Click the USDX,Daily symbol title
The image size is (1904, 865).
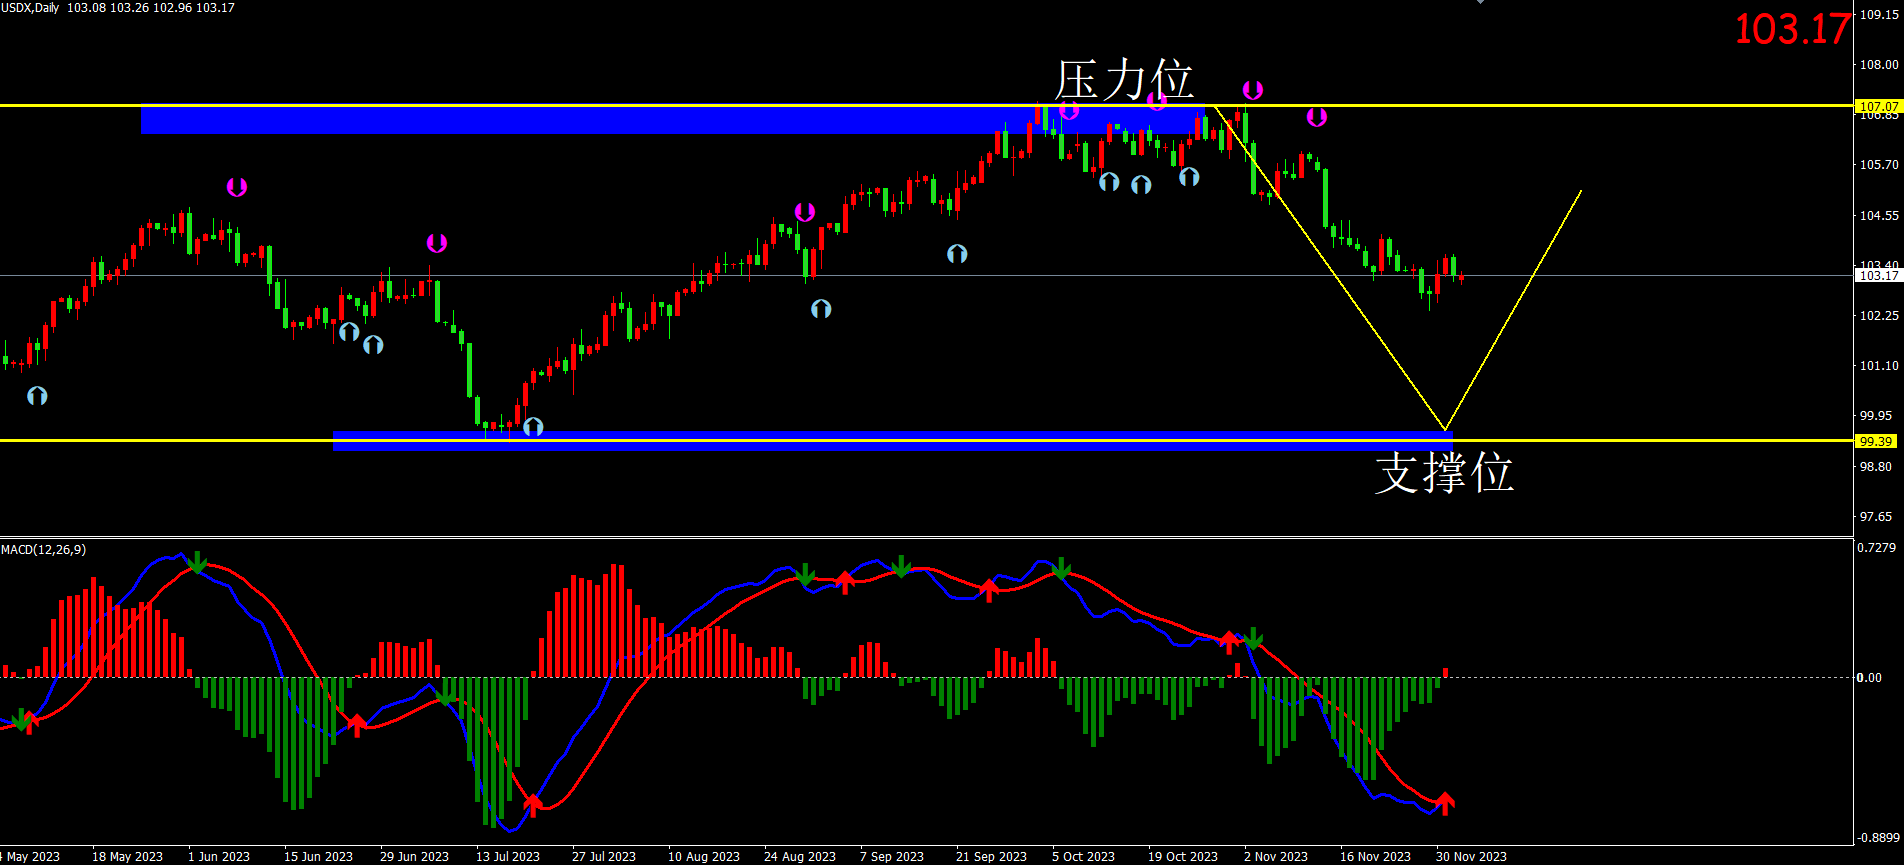30,8
